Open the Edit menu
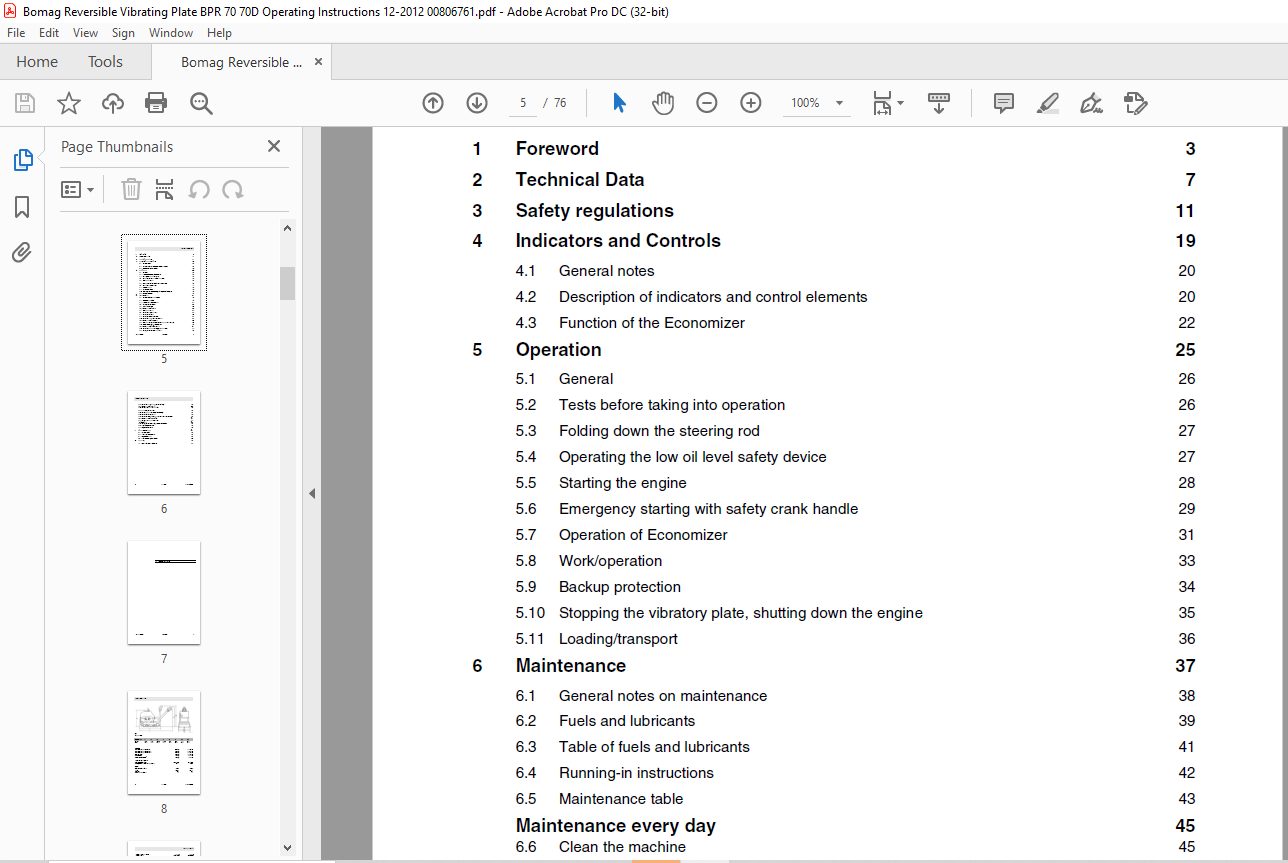 pos(49,33)
